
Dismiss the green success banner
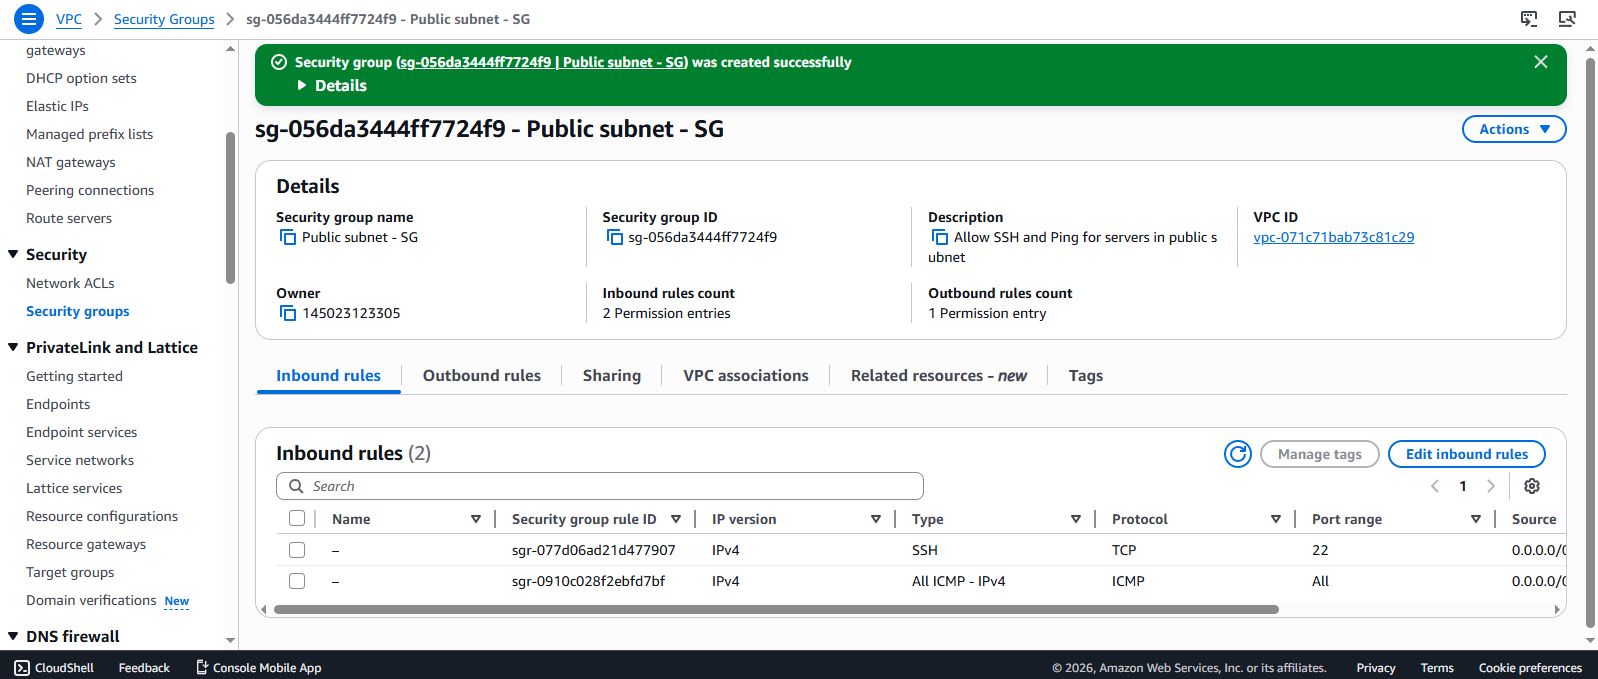point(1541,62)
